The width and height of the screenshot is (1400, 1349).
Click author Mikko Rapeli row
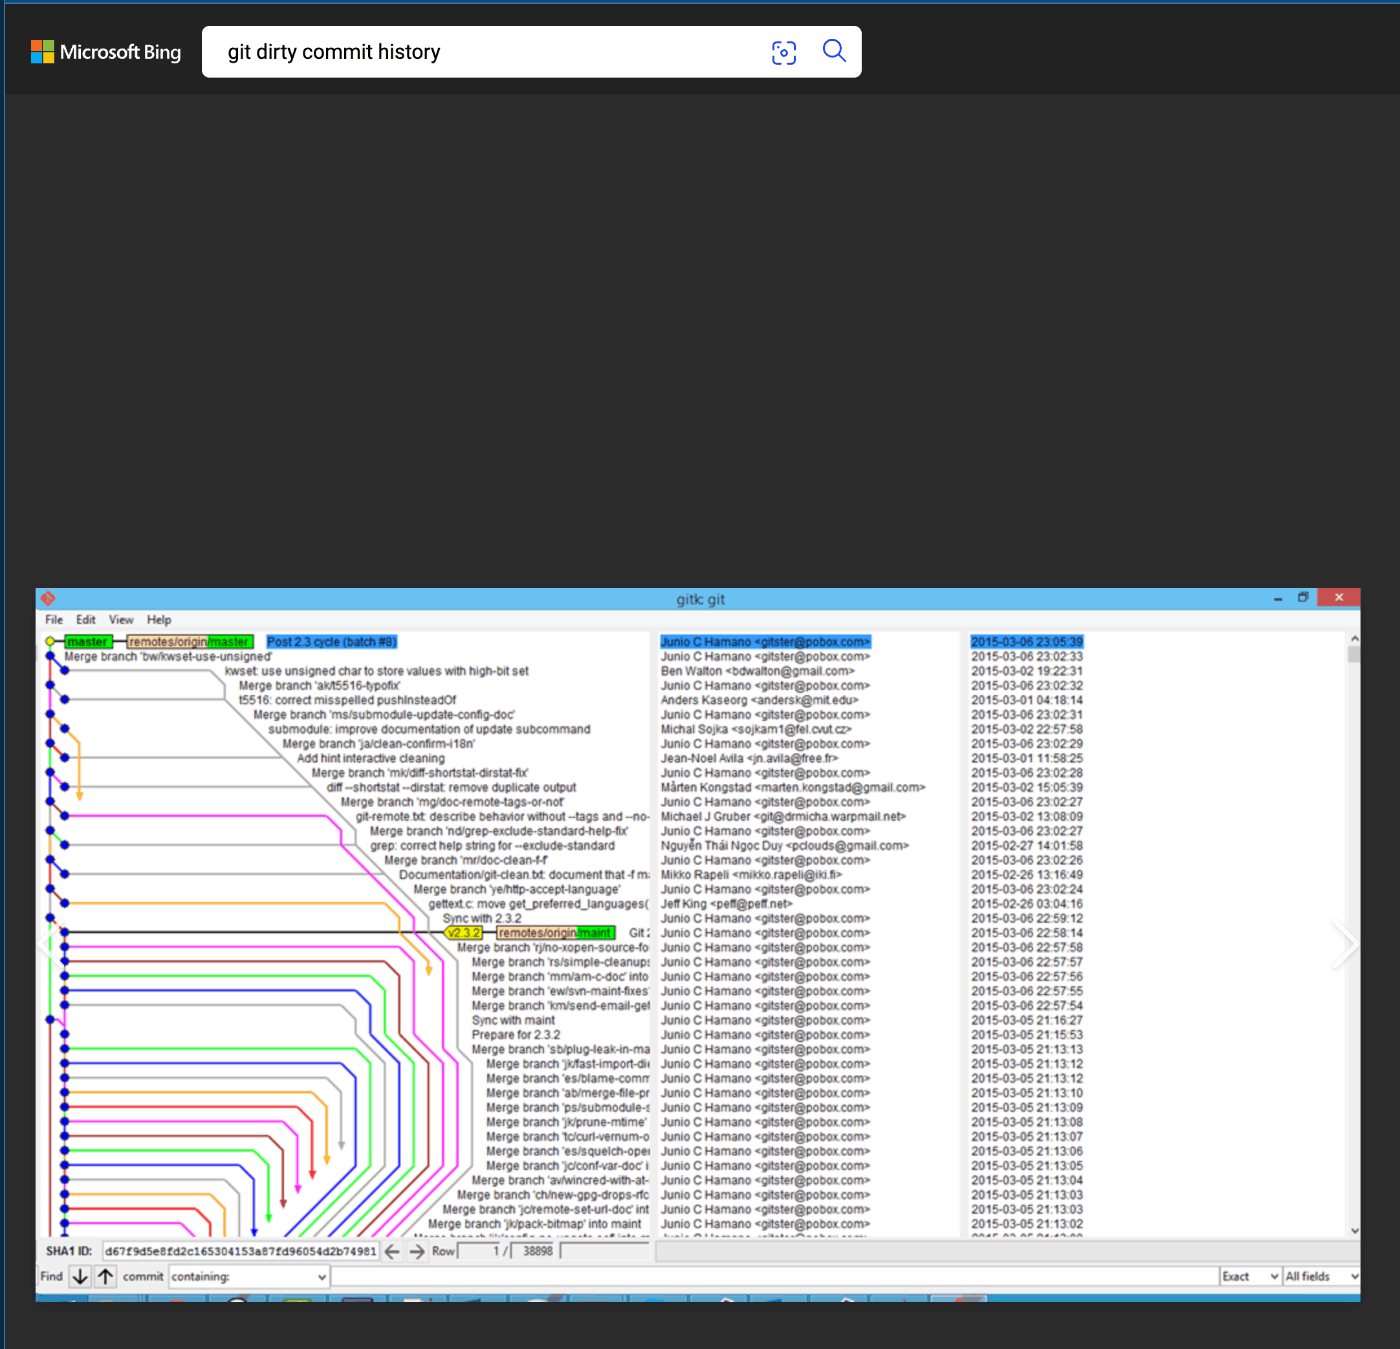click(x=751, y=875)
